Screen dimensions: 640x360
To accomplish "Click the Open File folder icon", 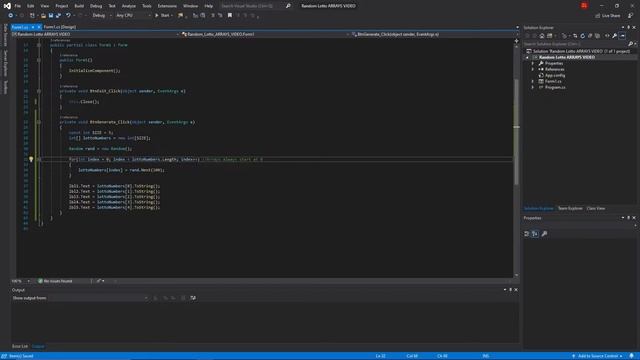I will pos(43,16).
